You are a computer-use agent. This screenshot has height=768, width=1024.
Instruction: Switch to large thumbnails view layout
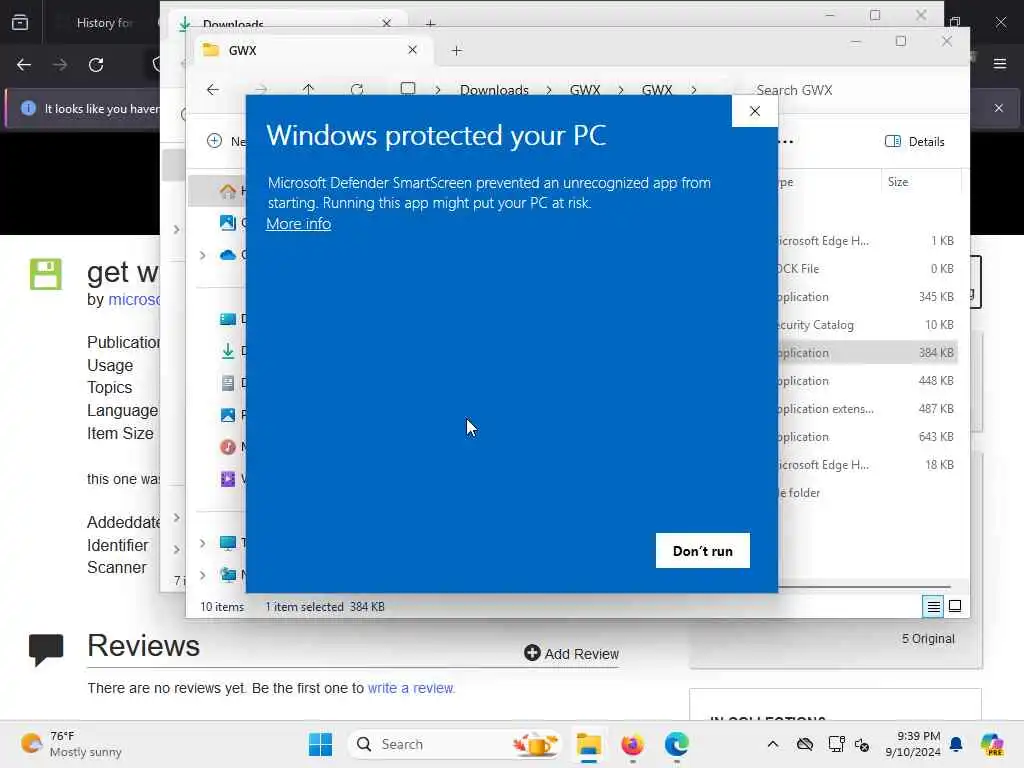click(x=955, y=607)
